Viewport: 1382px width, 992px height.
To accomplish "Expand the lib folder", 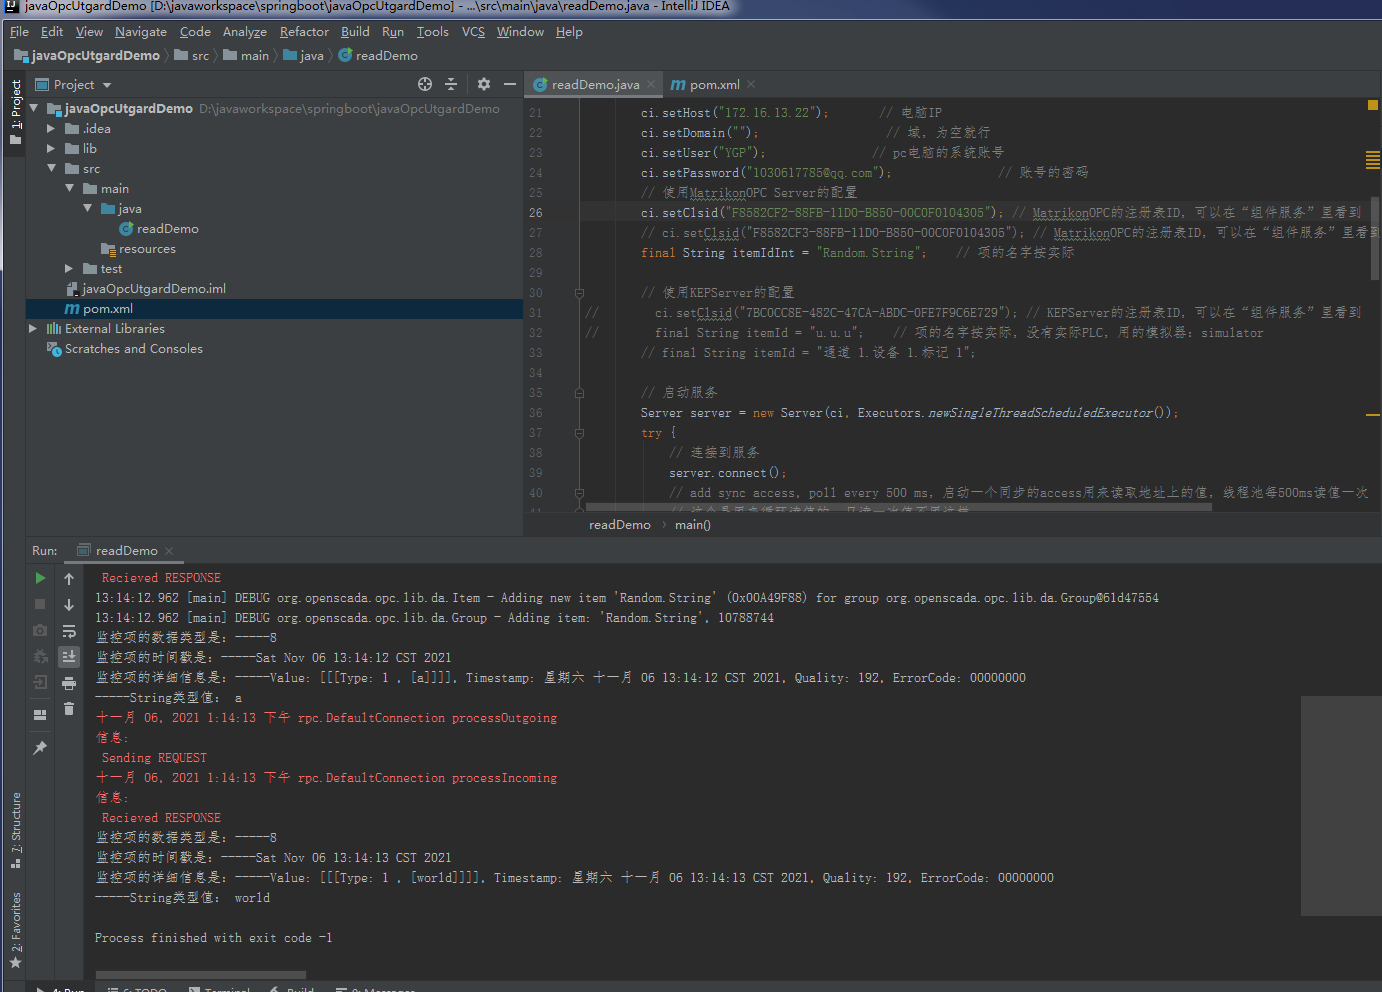I will [x=49, y=148].
